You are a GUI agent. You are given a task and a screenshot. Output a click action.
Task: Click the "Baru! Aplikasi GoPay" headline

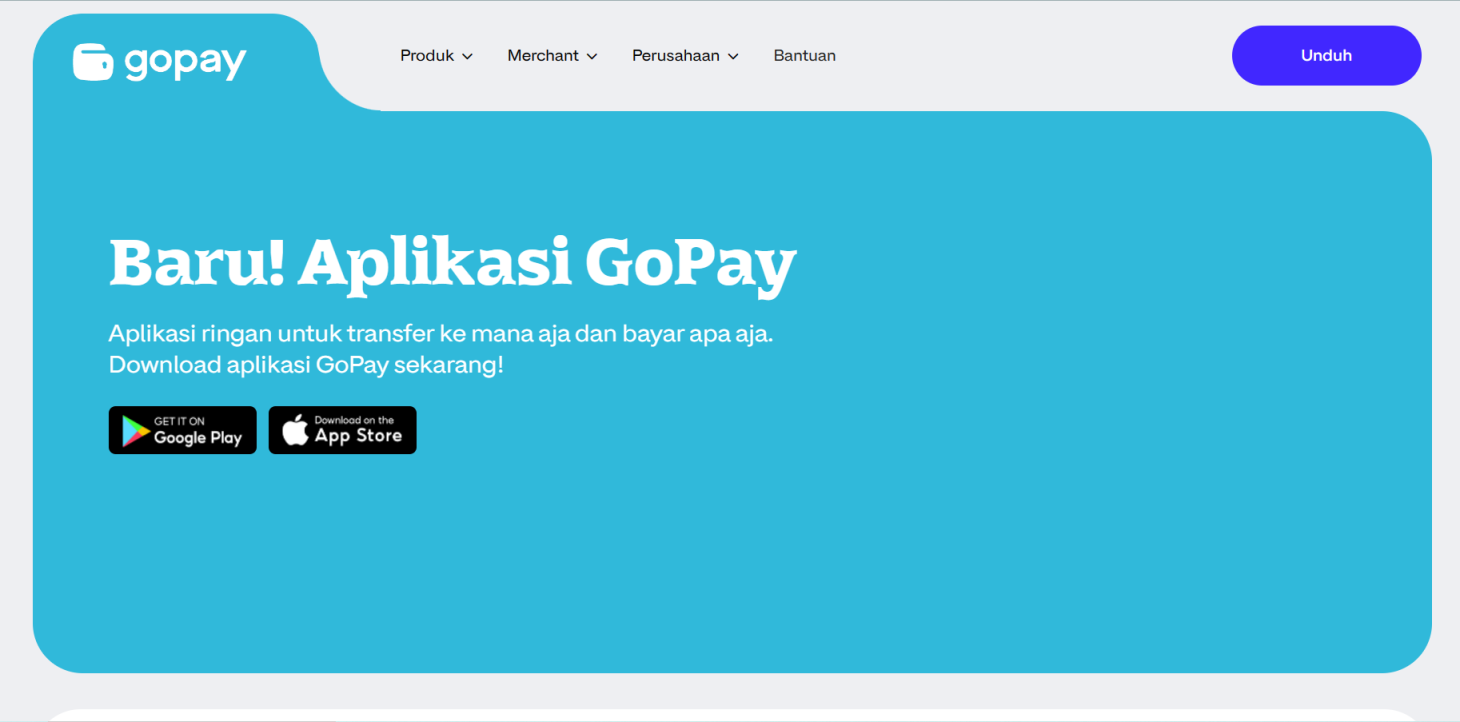click(x=452, y=262)
